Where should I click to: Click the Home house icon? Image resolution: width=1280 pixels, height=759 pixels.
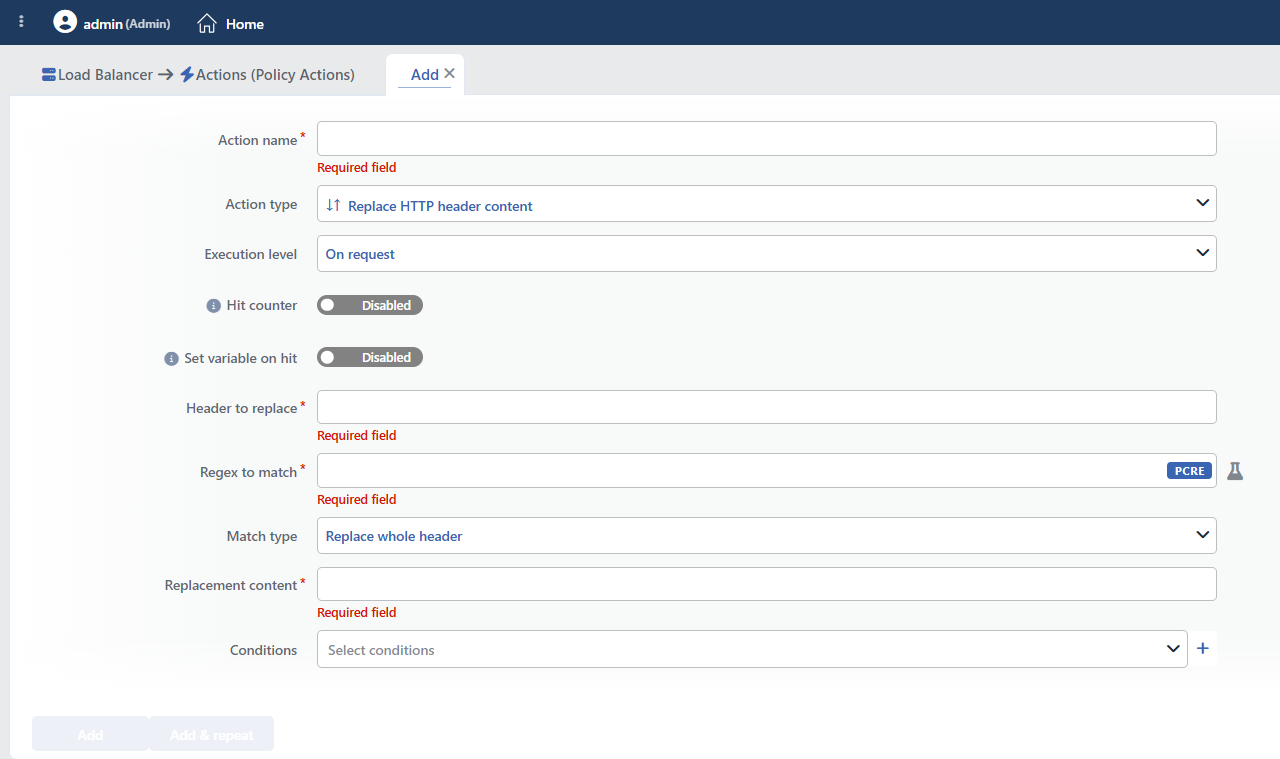coord(207,23)
